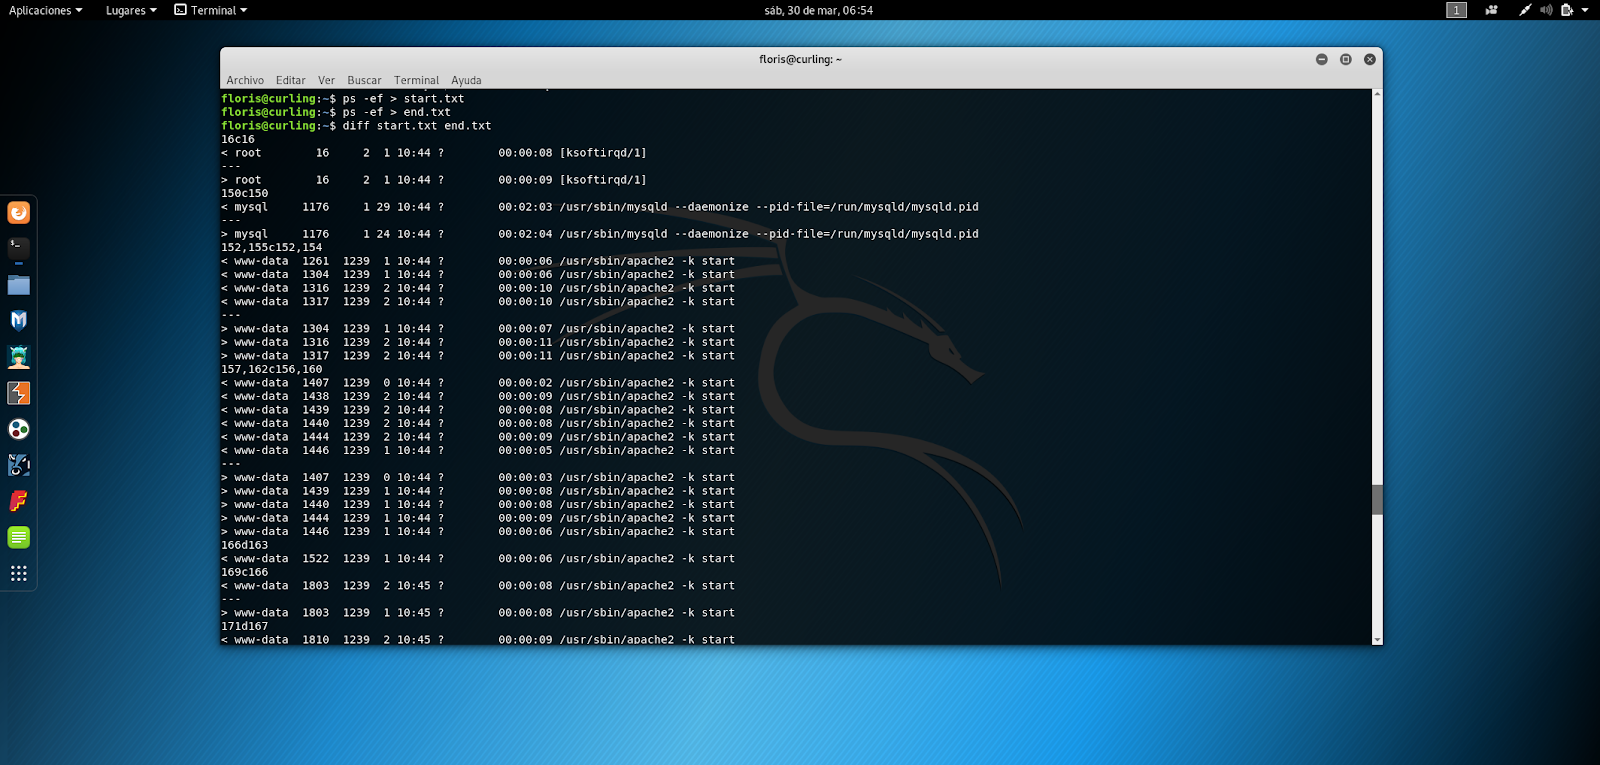This screenshot has width=1600, height=765.
Task: Click the '157,162c156,160' diff header
Action: [271, 369]
